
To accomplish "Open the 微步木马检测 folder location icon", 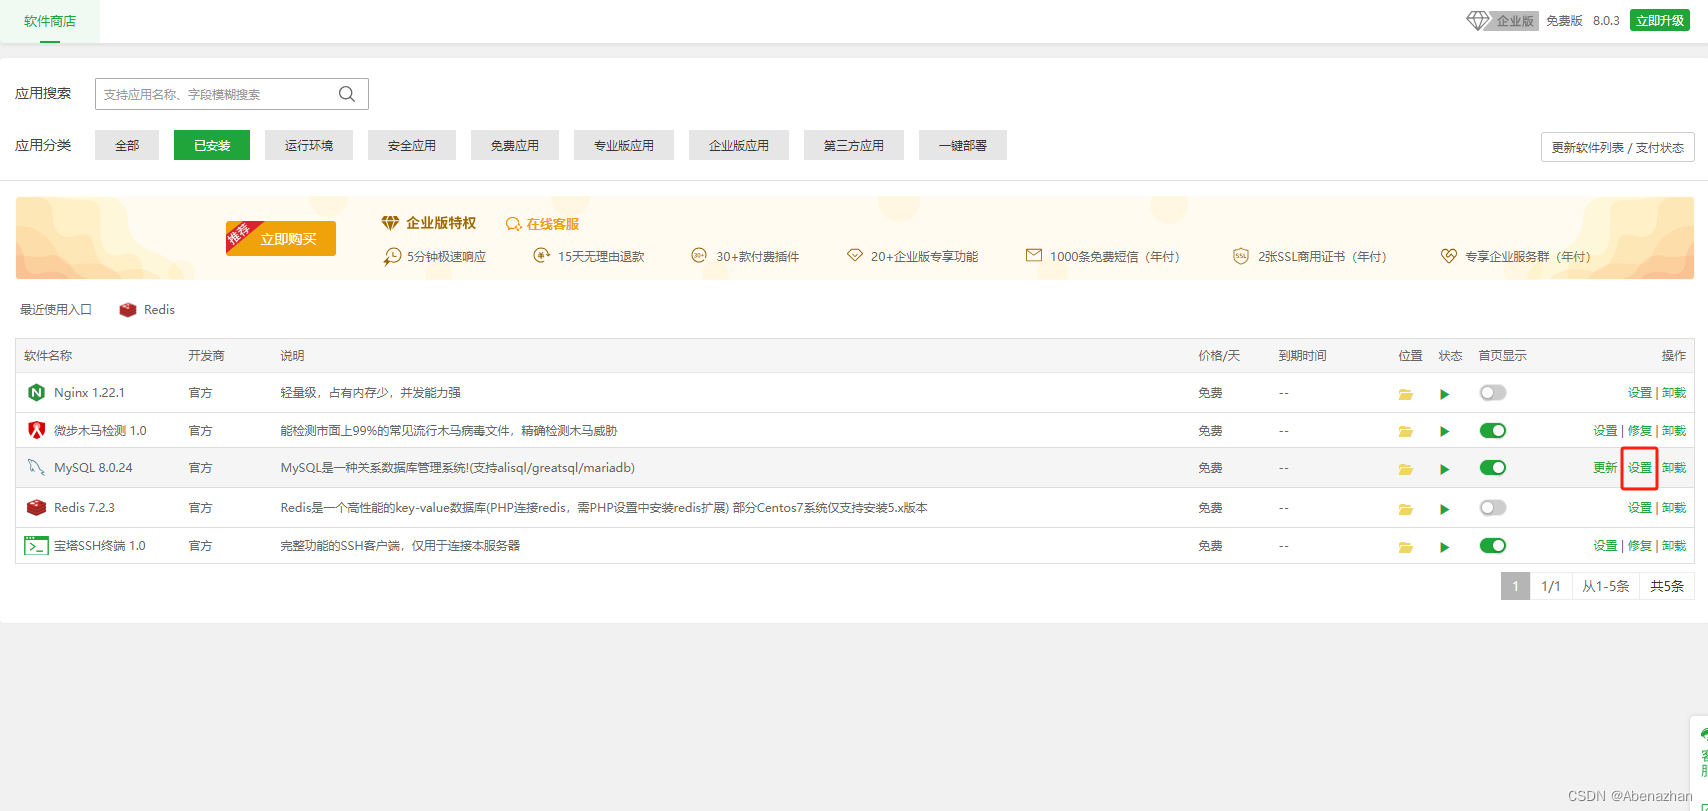I will 1406,431.
